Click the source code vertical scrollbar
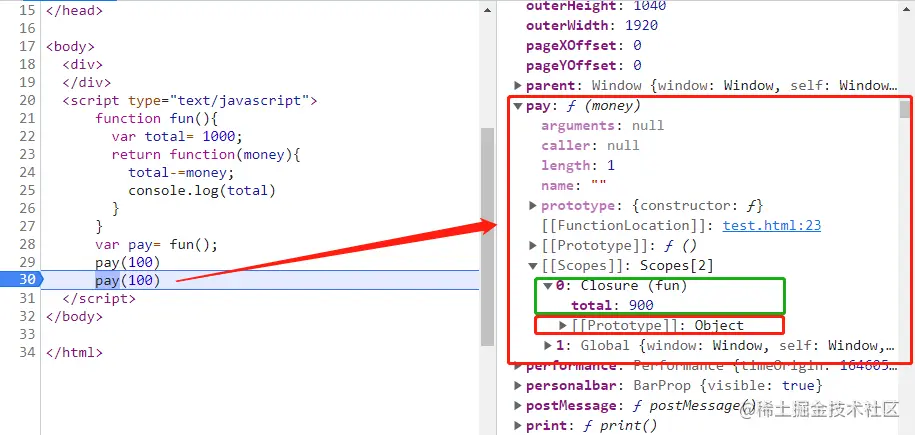Screen dimensions: 915x435 click(x=487, y=236)
